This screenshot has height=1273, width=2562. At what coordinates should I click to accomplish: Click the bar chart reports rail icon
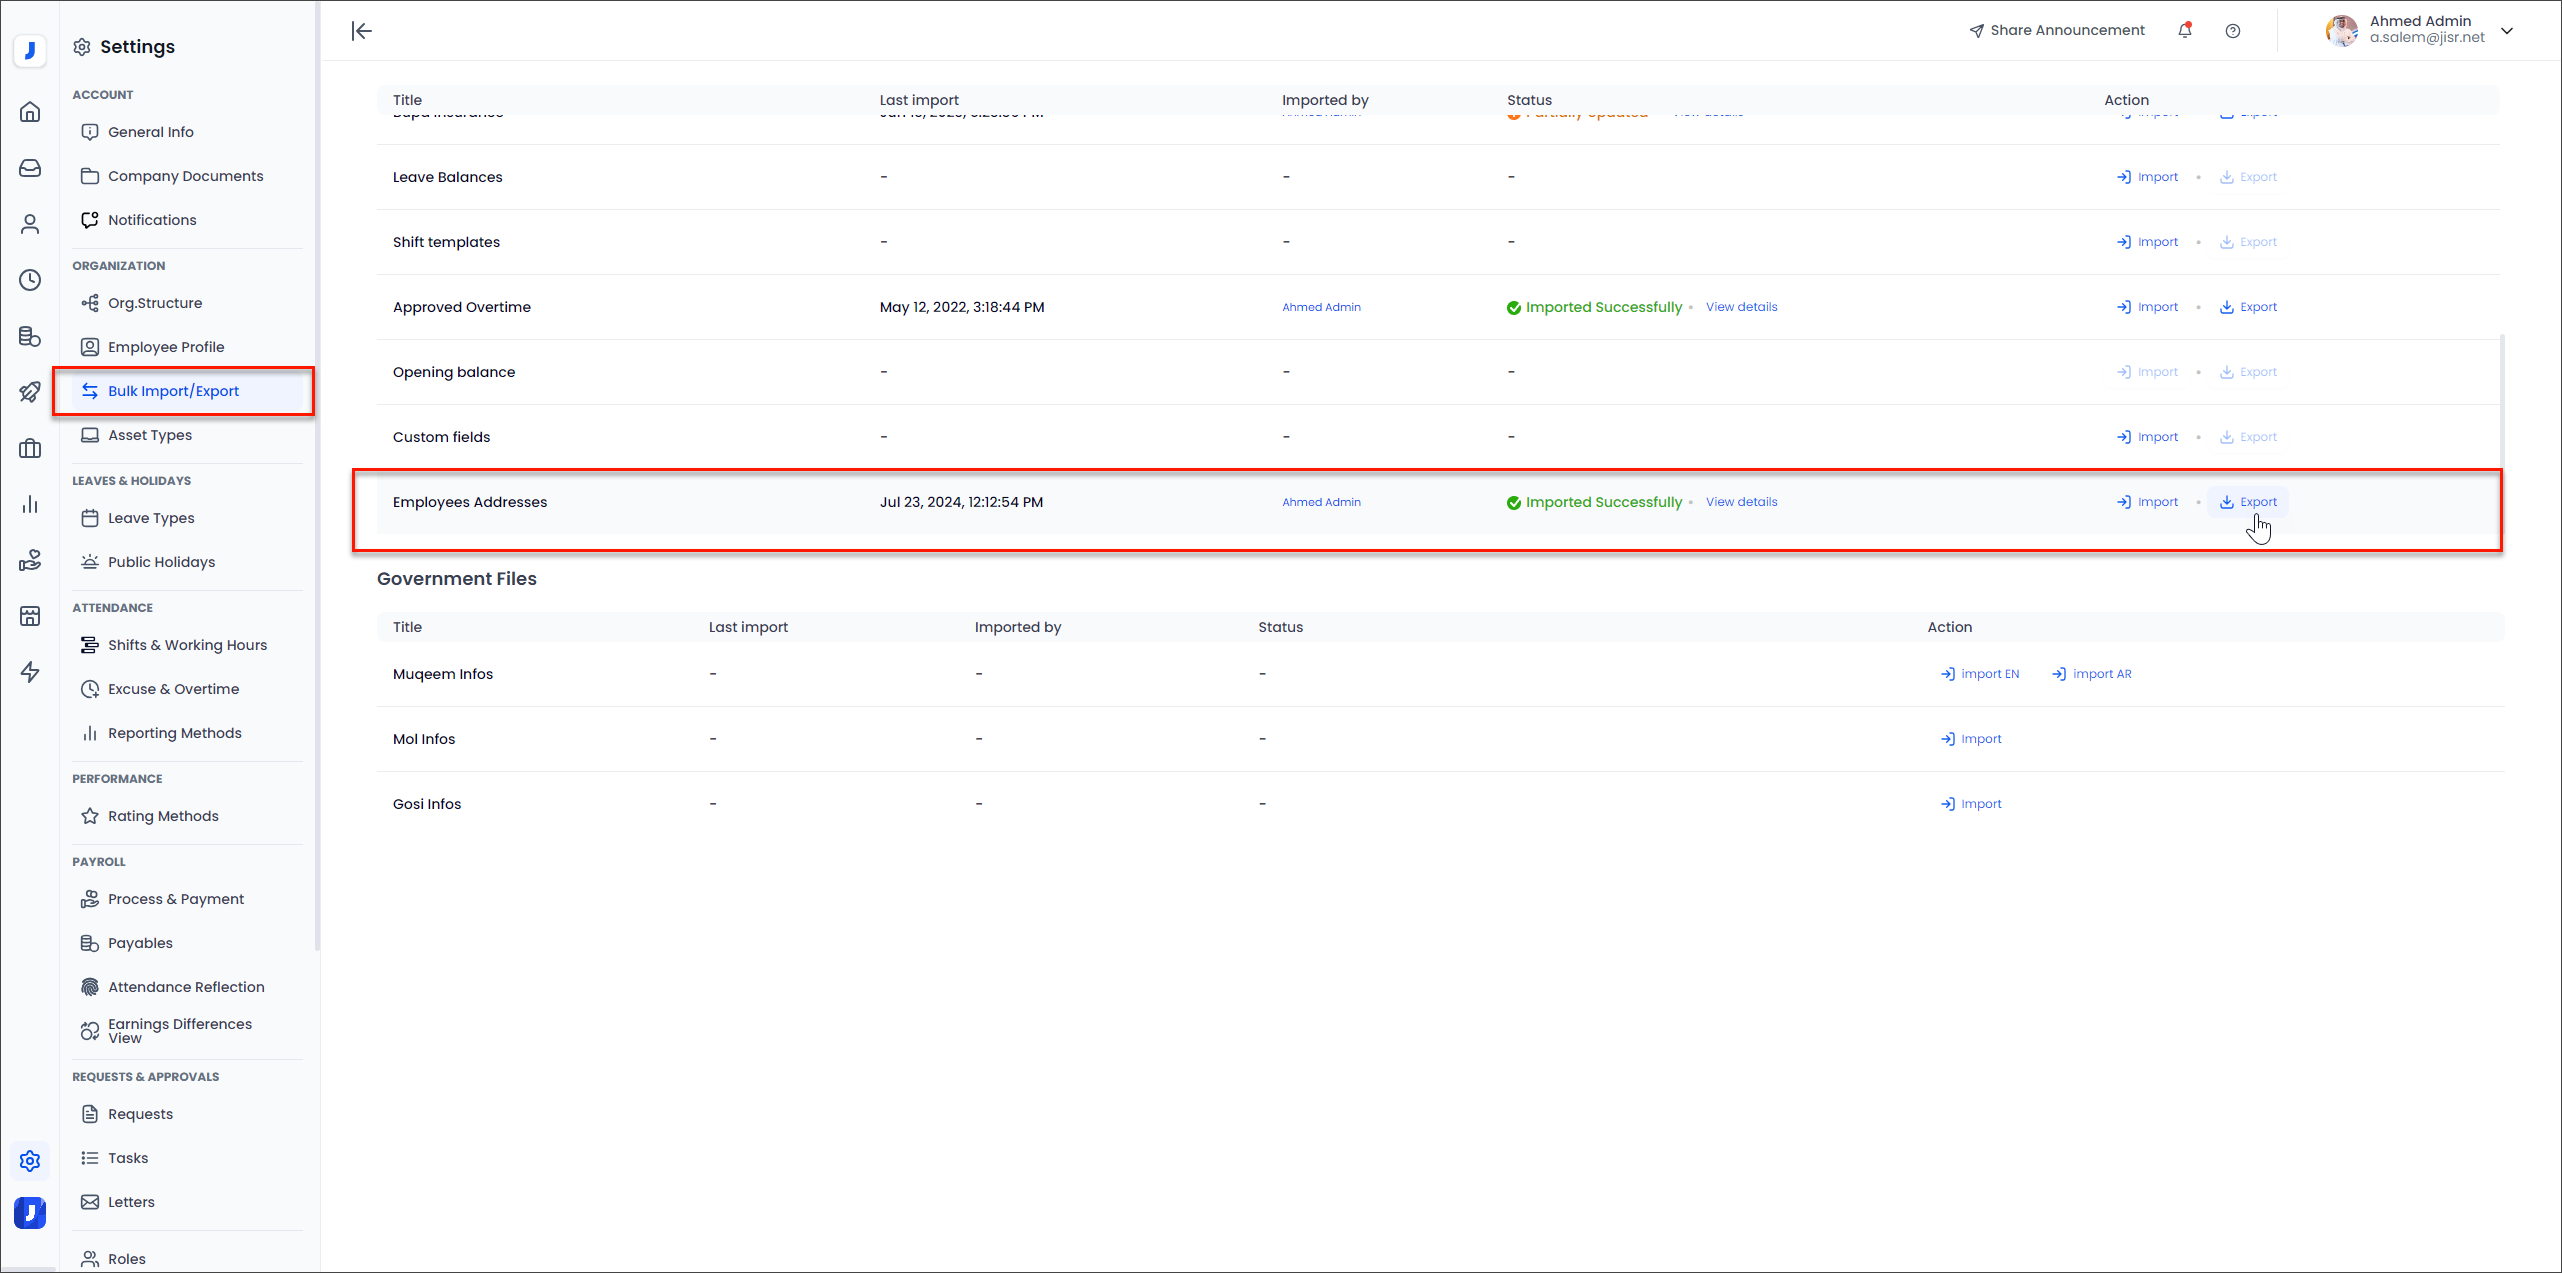tap(30, 505)
